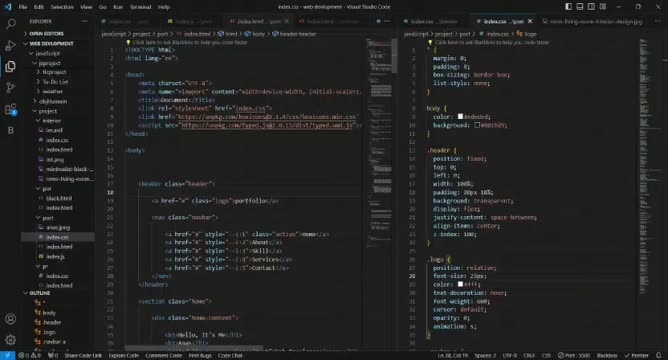Open the Manage gear icon
This screenshot has width=668, height=360.
[10, 340]
